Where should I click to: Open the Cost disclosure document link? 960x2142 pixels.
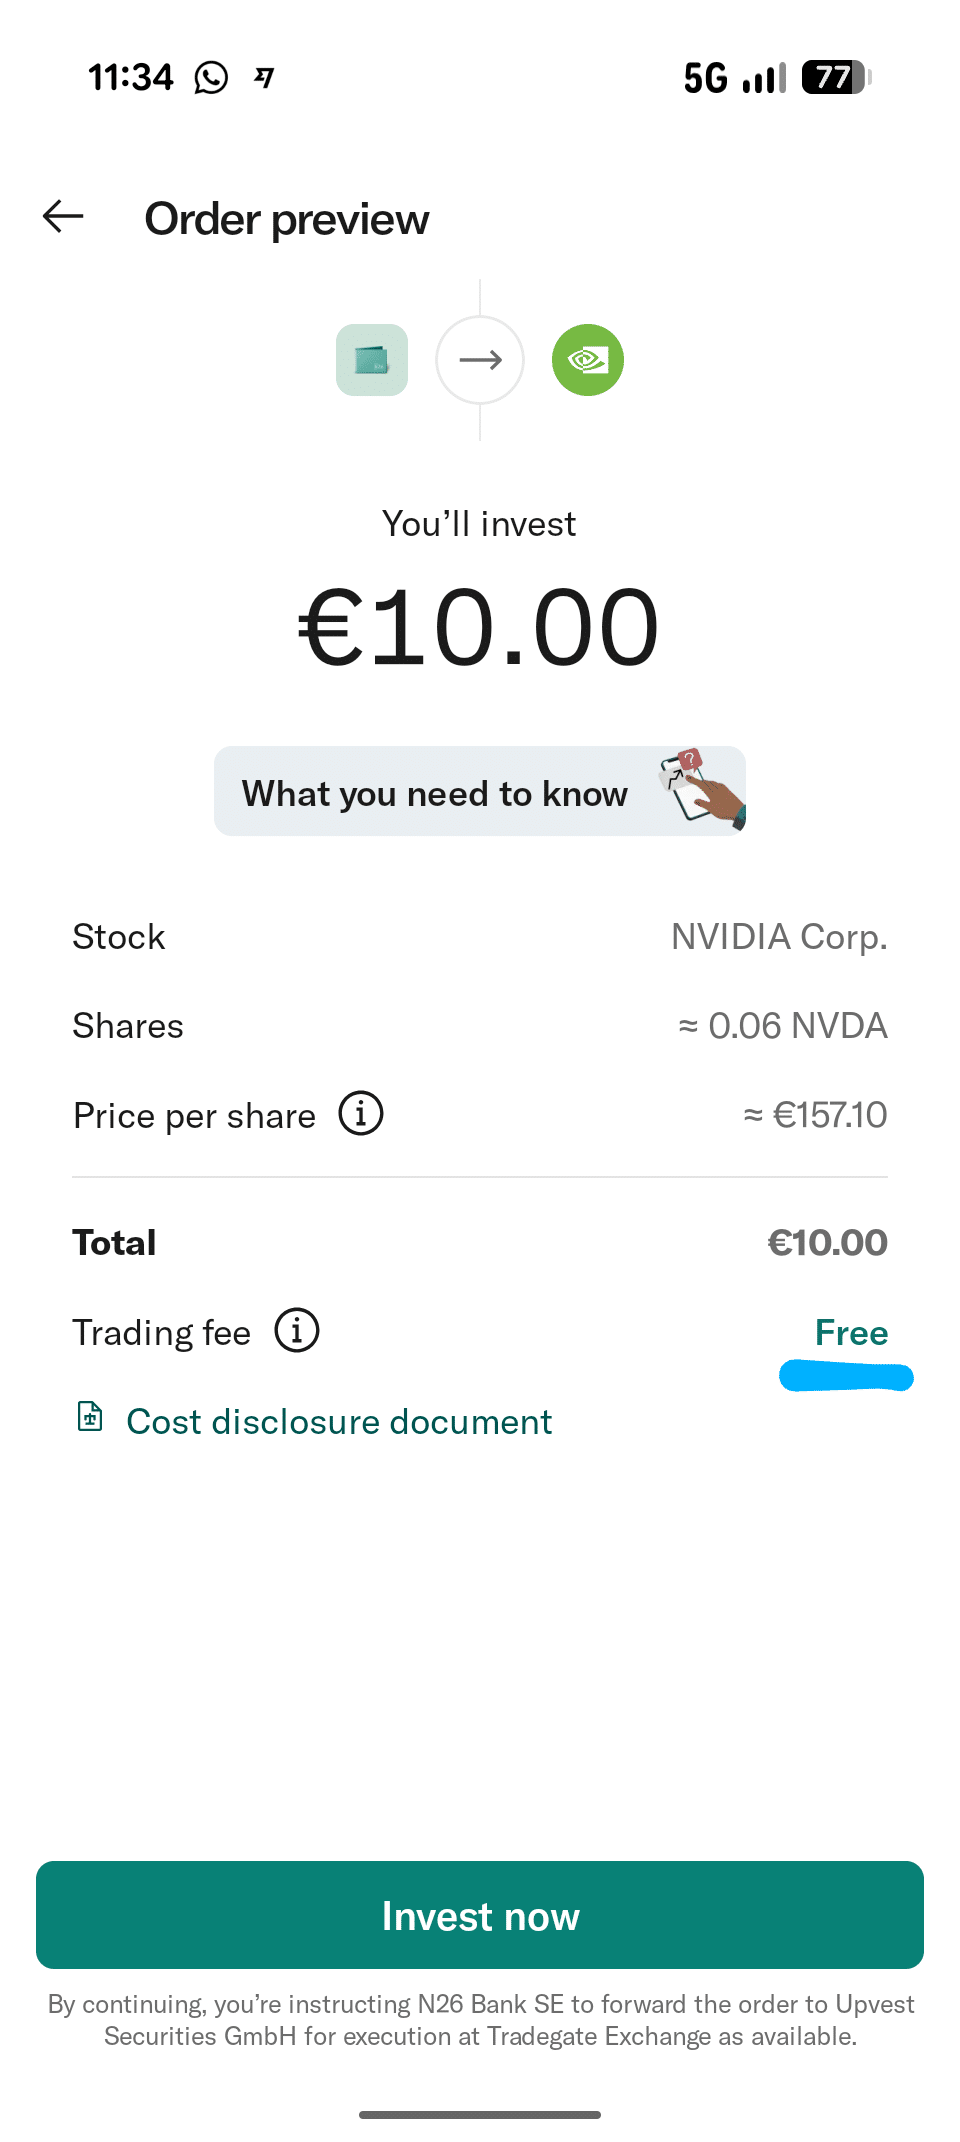click(339, 1422)
